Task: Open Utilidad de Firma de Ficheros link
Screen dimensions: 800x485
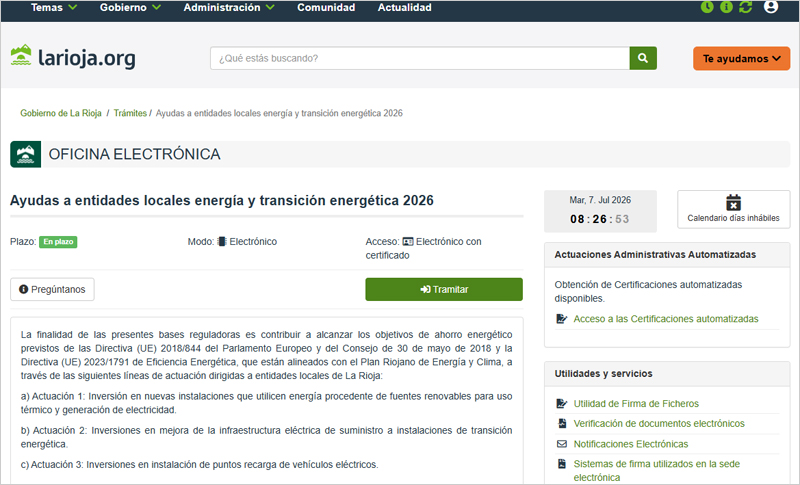Action: coord(636,403)
